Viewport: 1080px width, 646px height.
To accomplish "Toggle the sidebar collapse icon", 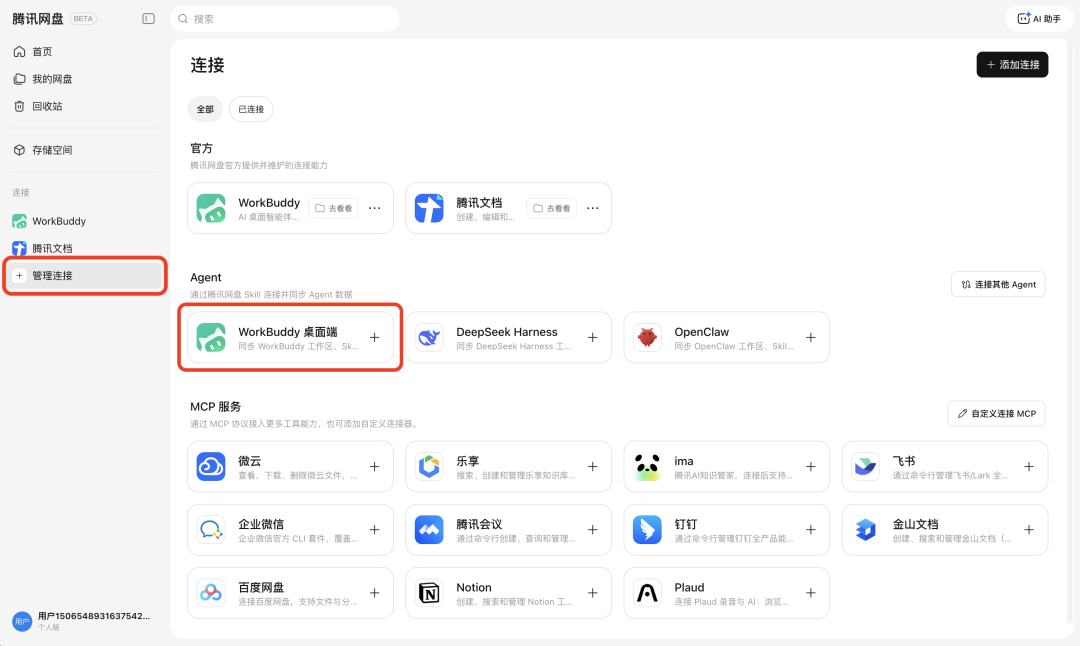I will click(148, 19).
